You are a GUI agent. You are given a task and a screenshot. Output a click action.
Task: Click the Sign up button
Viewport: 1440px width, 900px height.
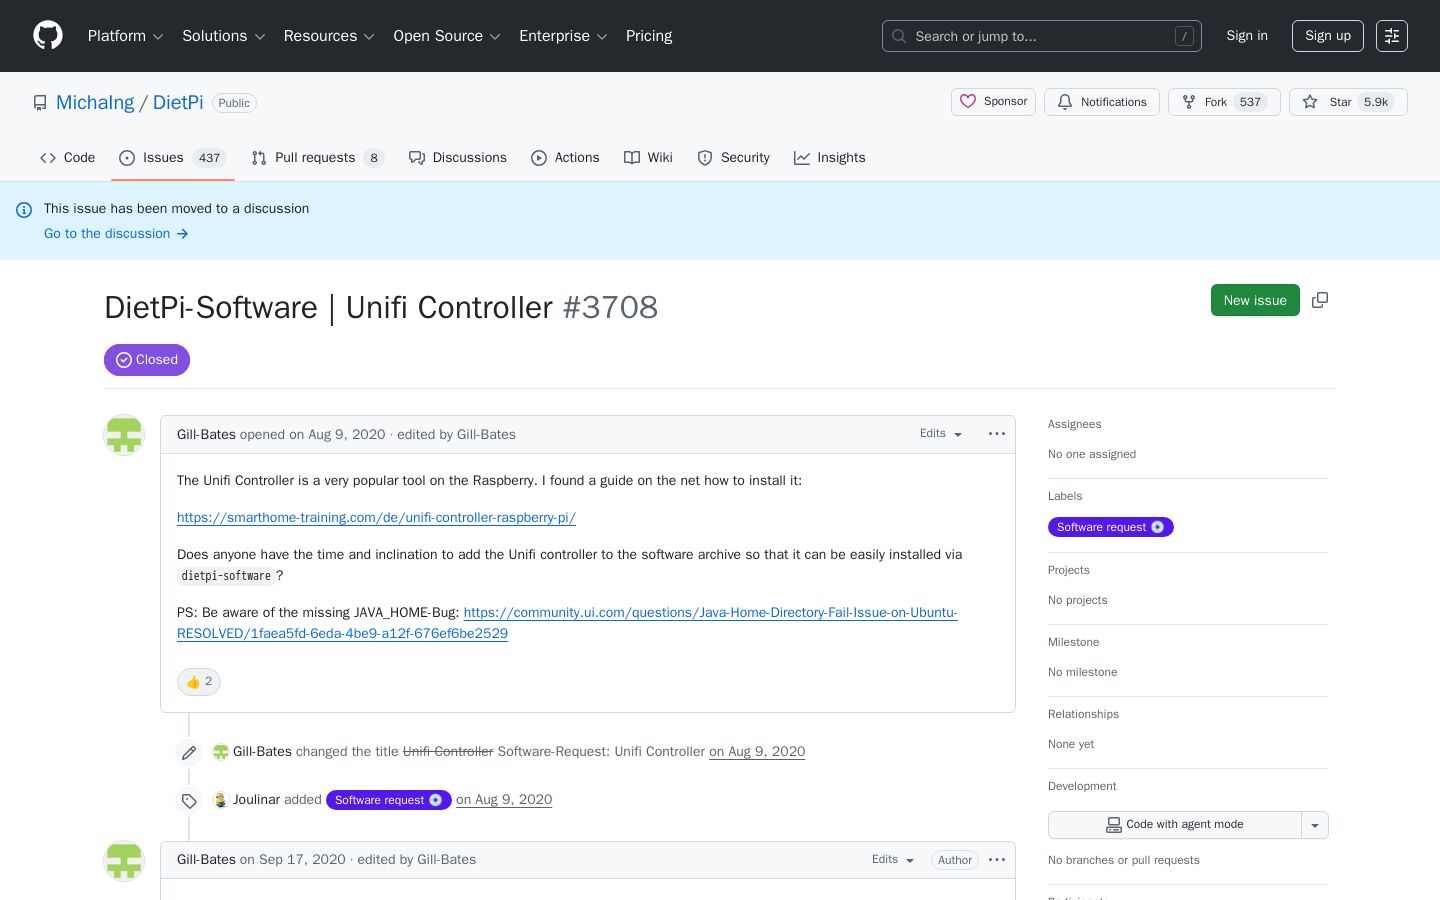click(x=1328, y=36)
